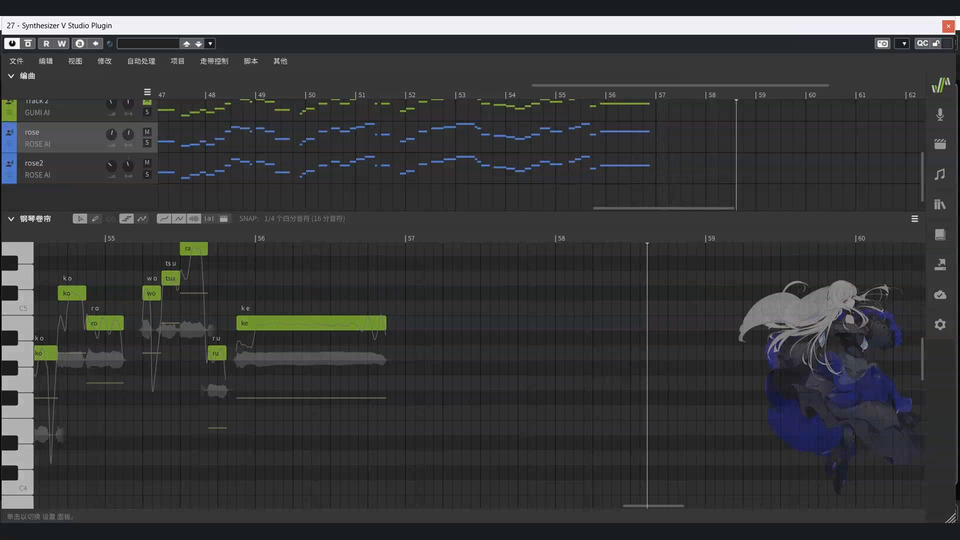Open the 修改 menu
Image resolution: width=960 pixels, height=540 pixels.
pos(105,61)
